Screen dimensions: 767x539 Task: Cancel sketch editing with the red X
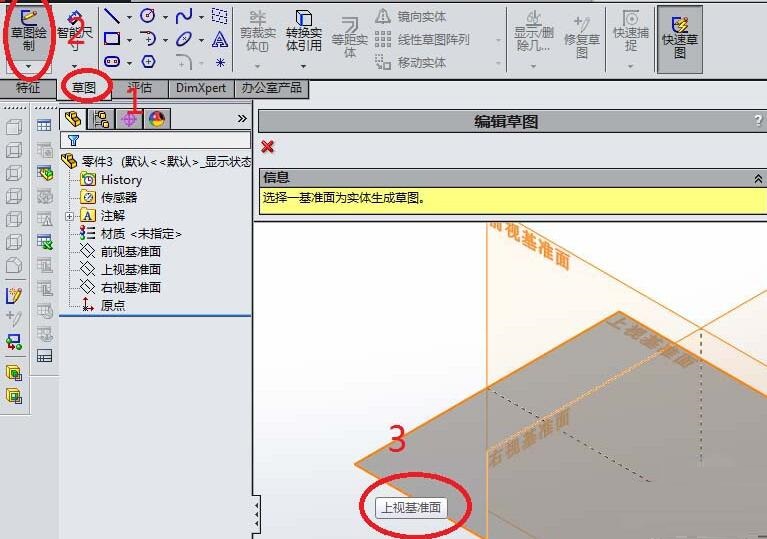(268, 146)
